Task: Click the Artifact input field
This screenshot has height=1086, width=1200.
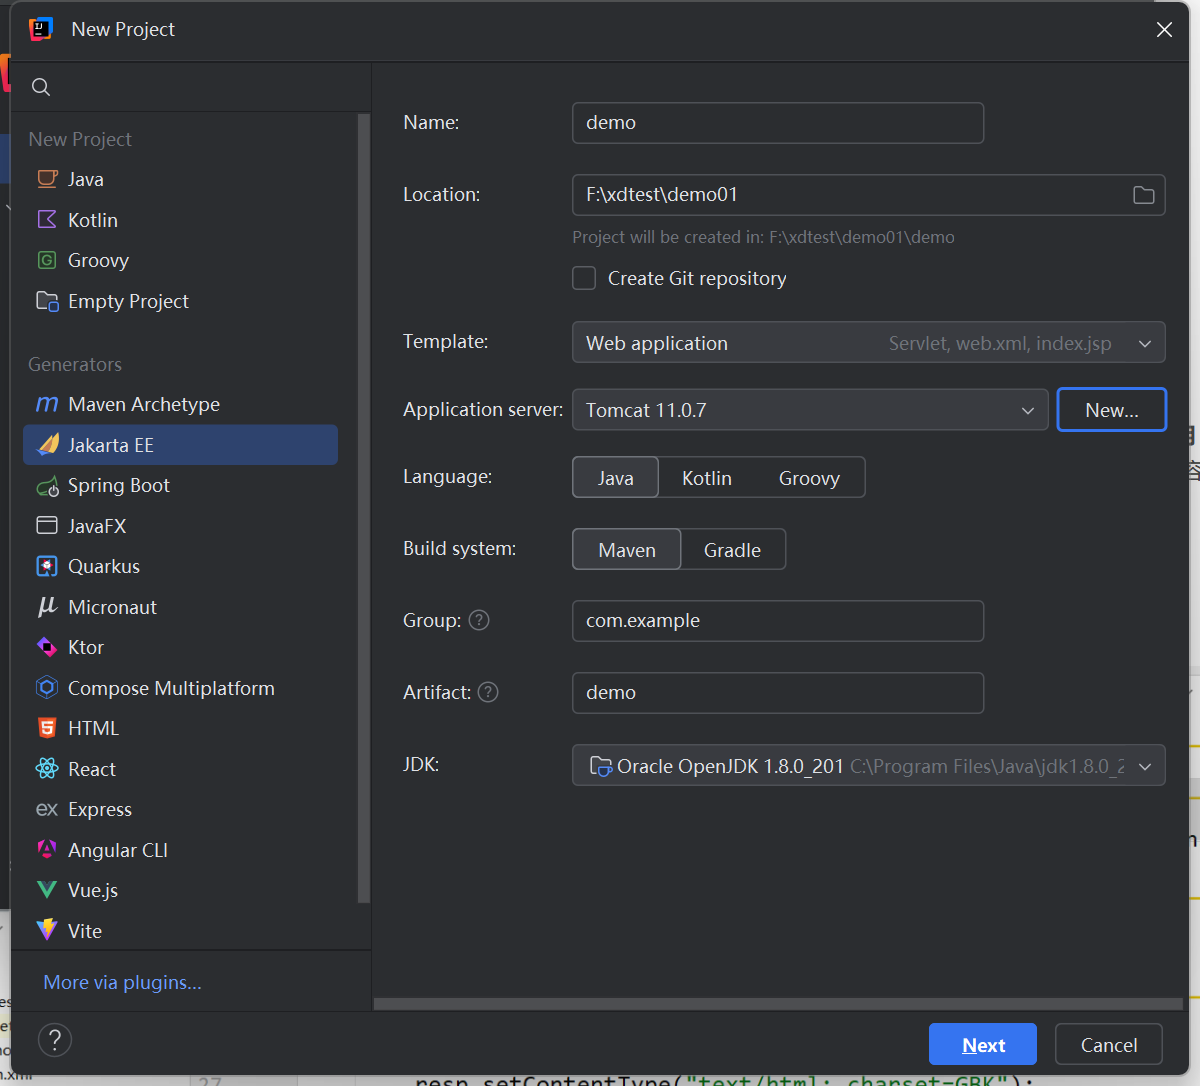Action: [x=778, y=693]
